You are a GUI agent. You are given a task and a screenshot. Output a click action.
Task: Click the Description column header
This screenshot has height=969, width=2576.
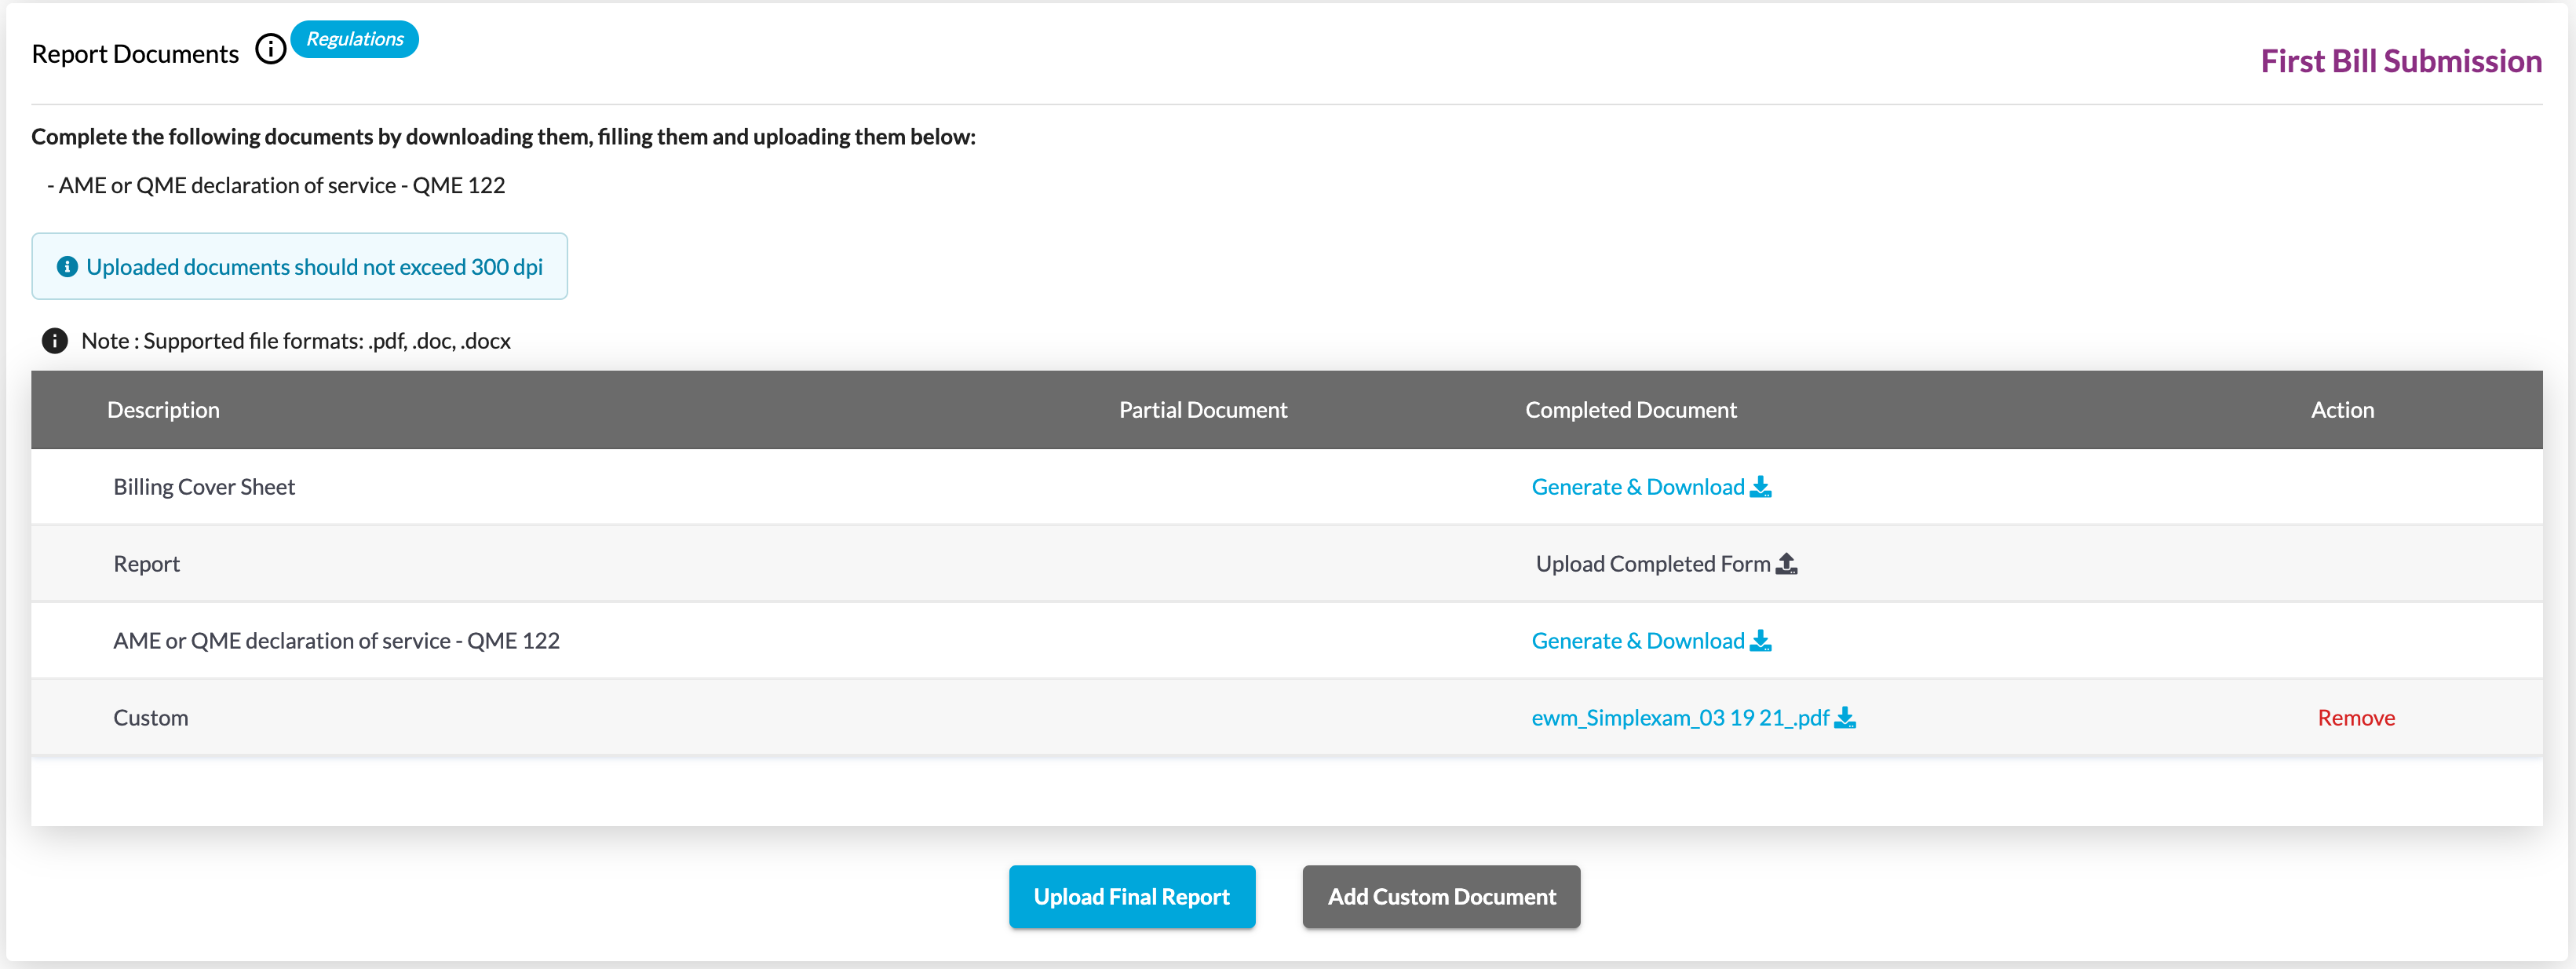tap(163, 410)
